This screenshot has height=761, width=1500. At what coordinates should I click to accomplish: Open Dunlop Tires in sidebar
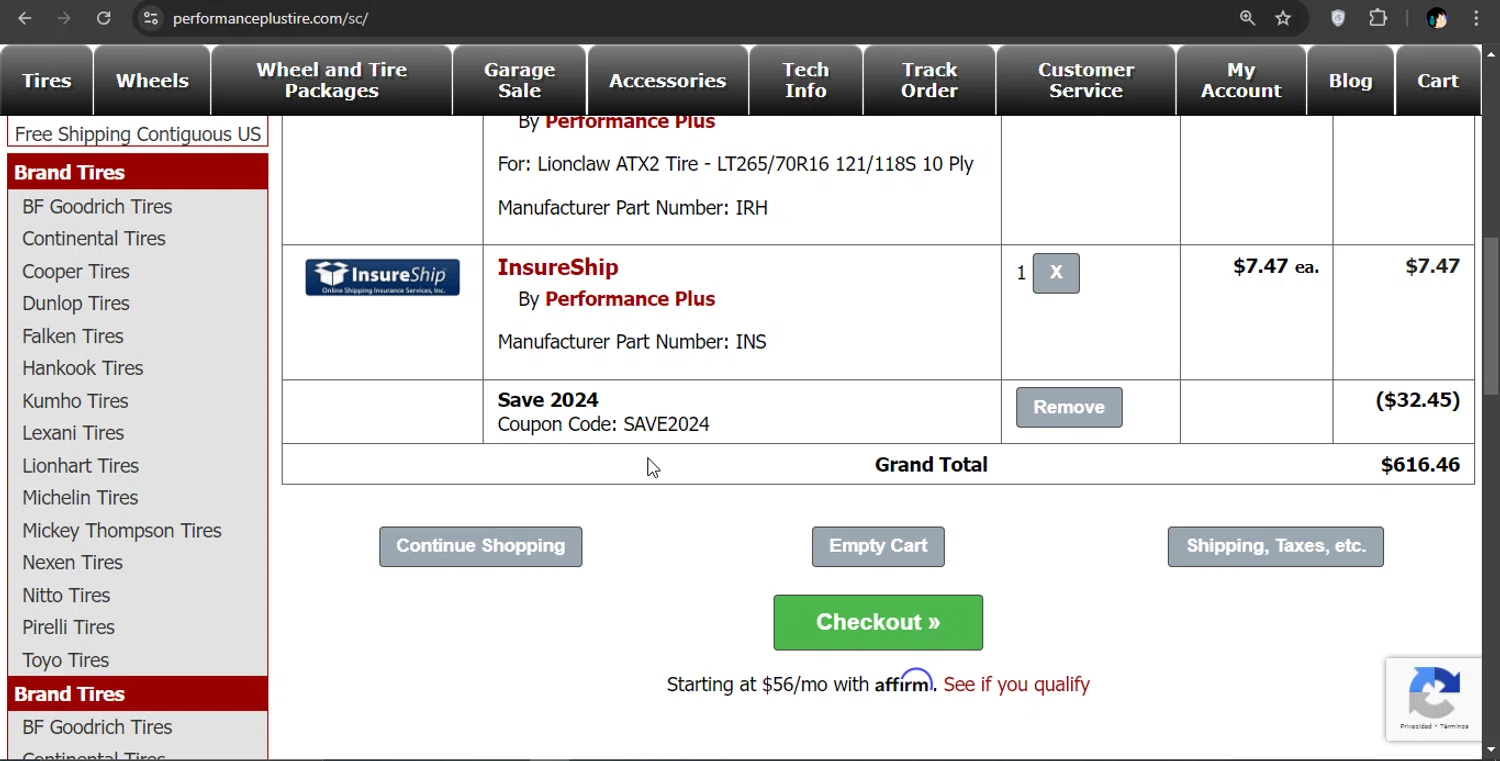coord(76,304)
